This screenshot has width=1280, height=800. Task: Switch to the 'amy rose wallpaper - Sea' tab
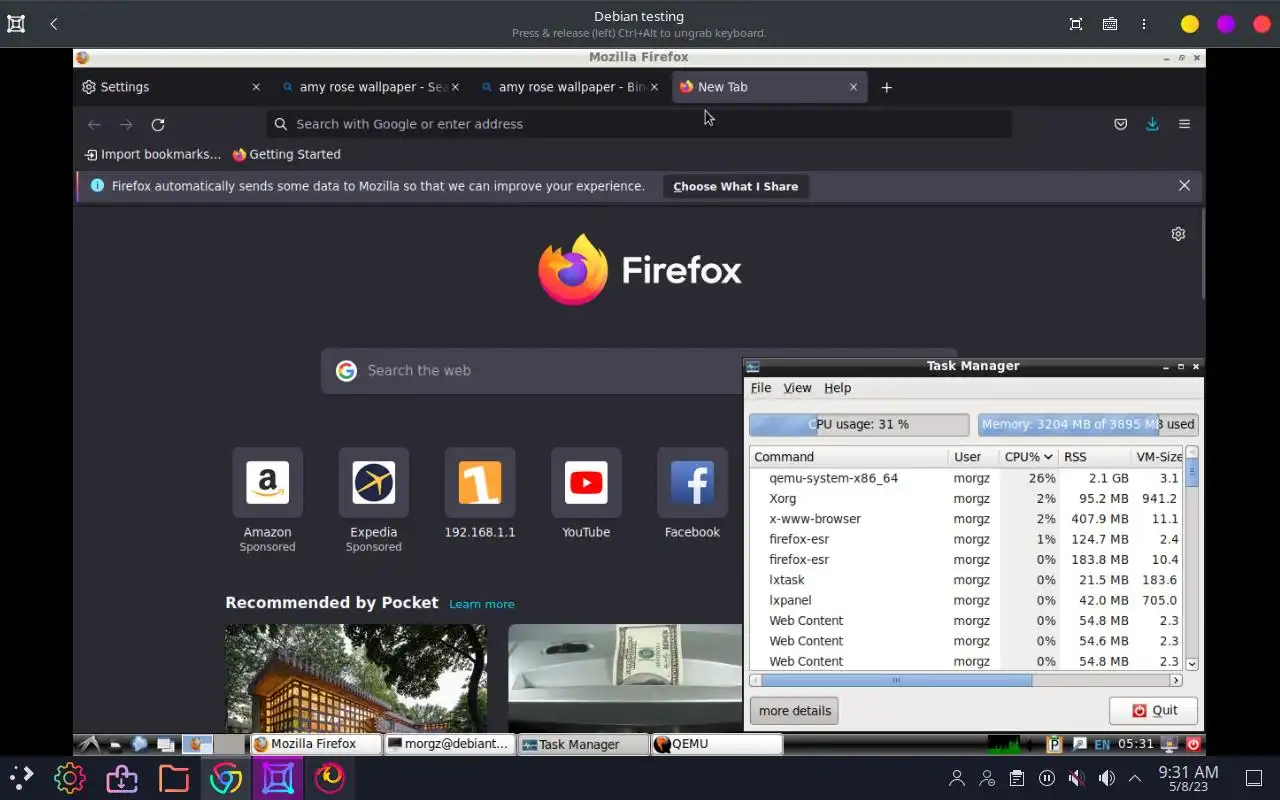(371, 87)
